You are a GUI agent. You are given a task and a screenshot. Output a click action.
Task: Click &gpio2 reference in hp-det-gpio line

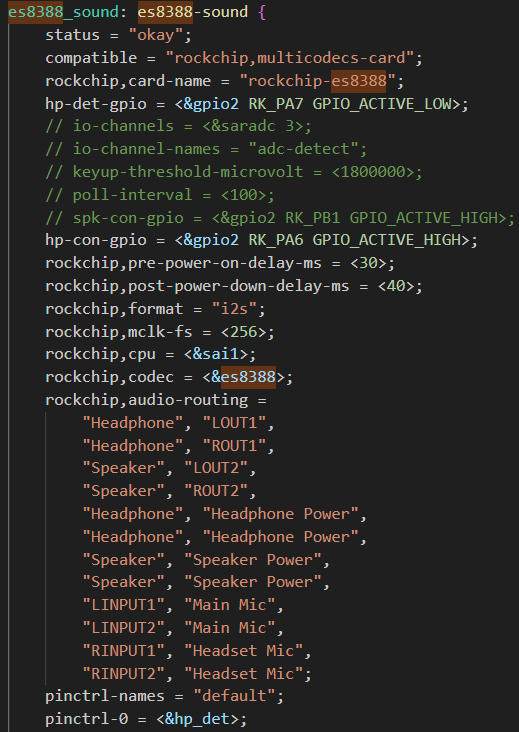211,104
